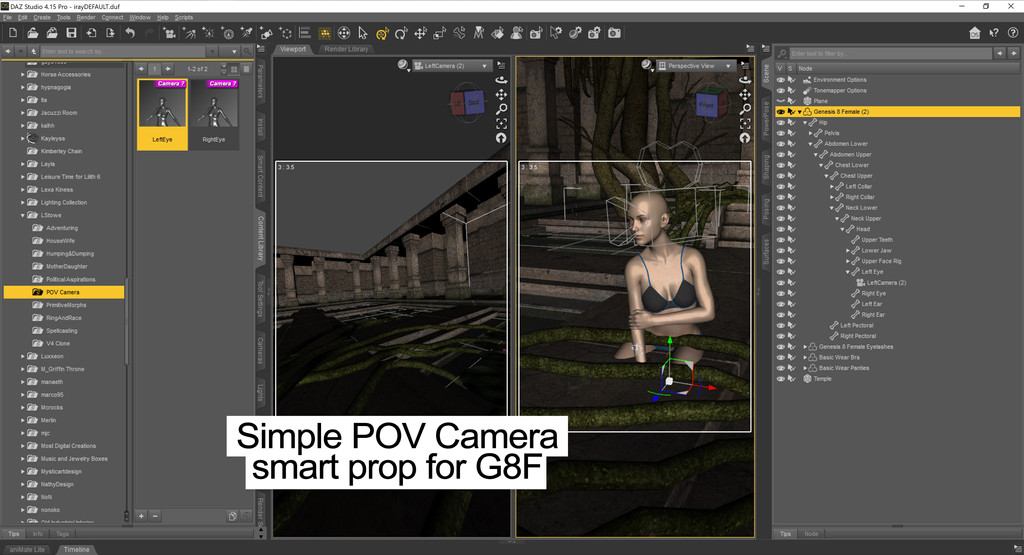1024x555 pixels.
Task: Open the aniMate Lite tab
Action: point(27,550)
